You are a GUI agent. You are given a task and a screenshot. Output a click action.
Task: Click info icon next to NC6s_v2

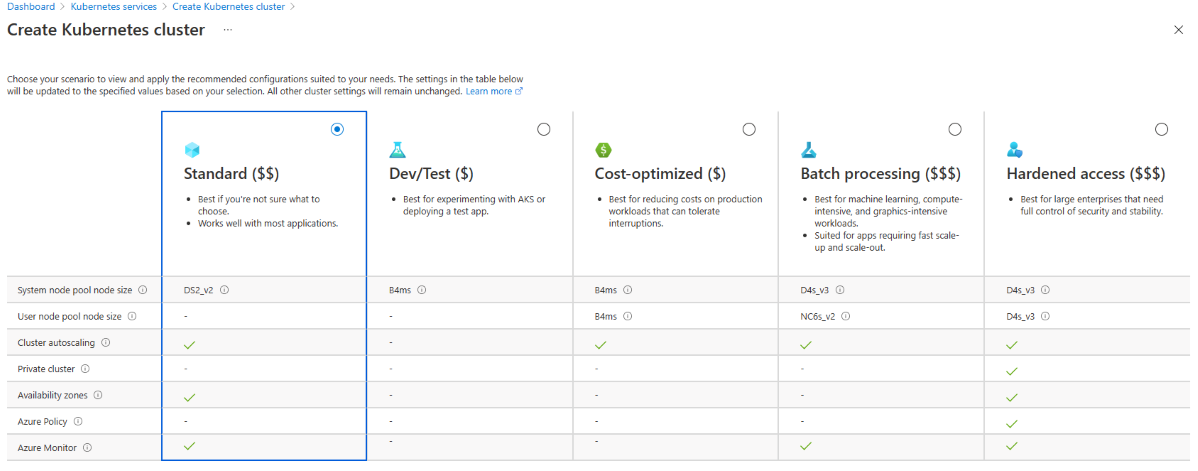tap(845, 317)
